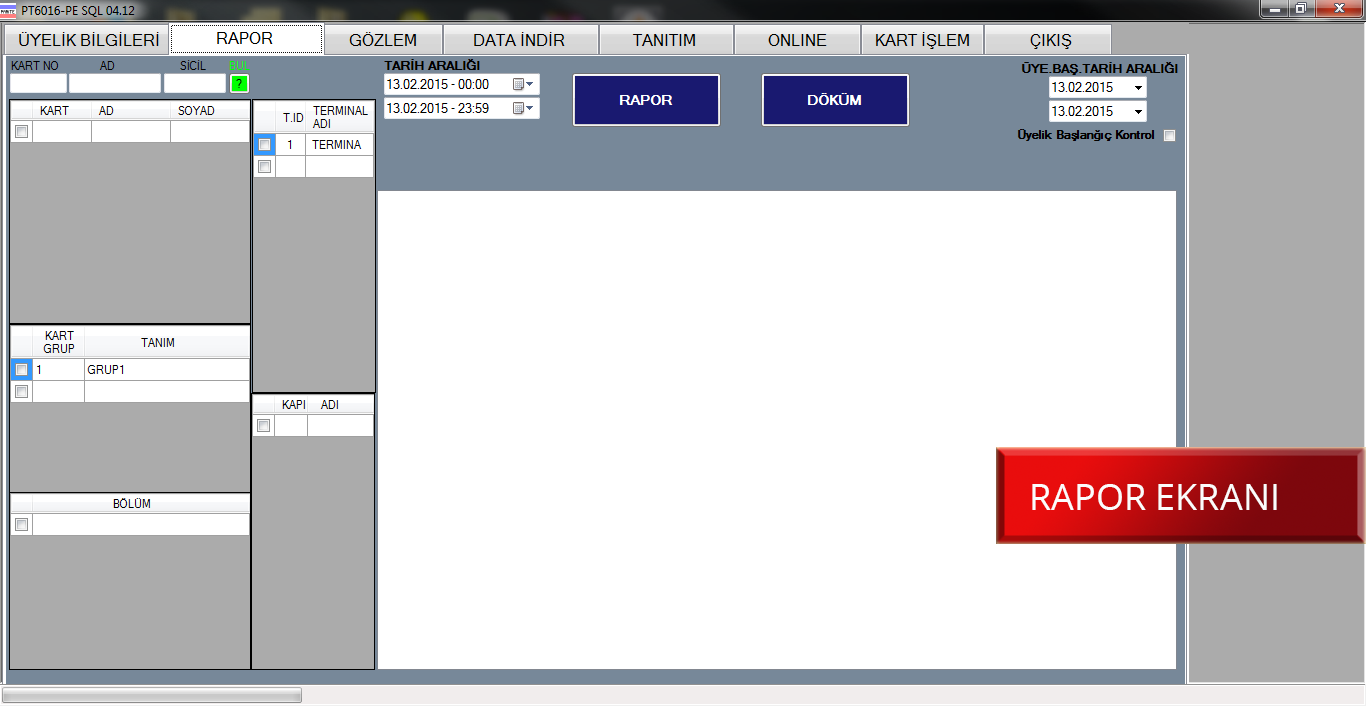Tick the checkbox for TERMINA terminal row

click(x=264, y=145)
